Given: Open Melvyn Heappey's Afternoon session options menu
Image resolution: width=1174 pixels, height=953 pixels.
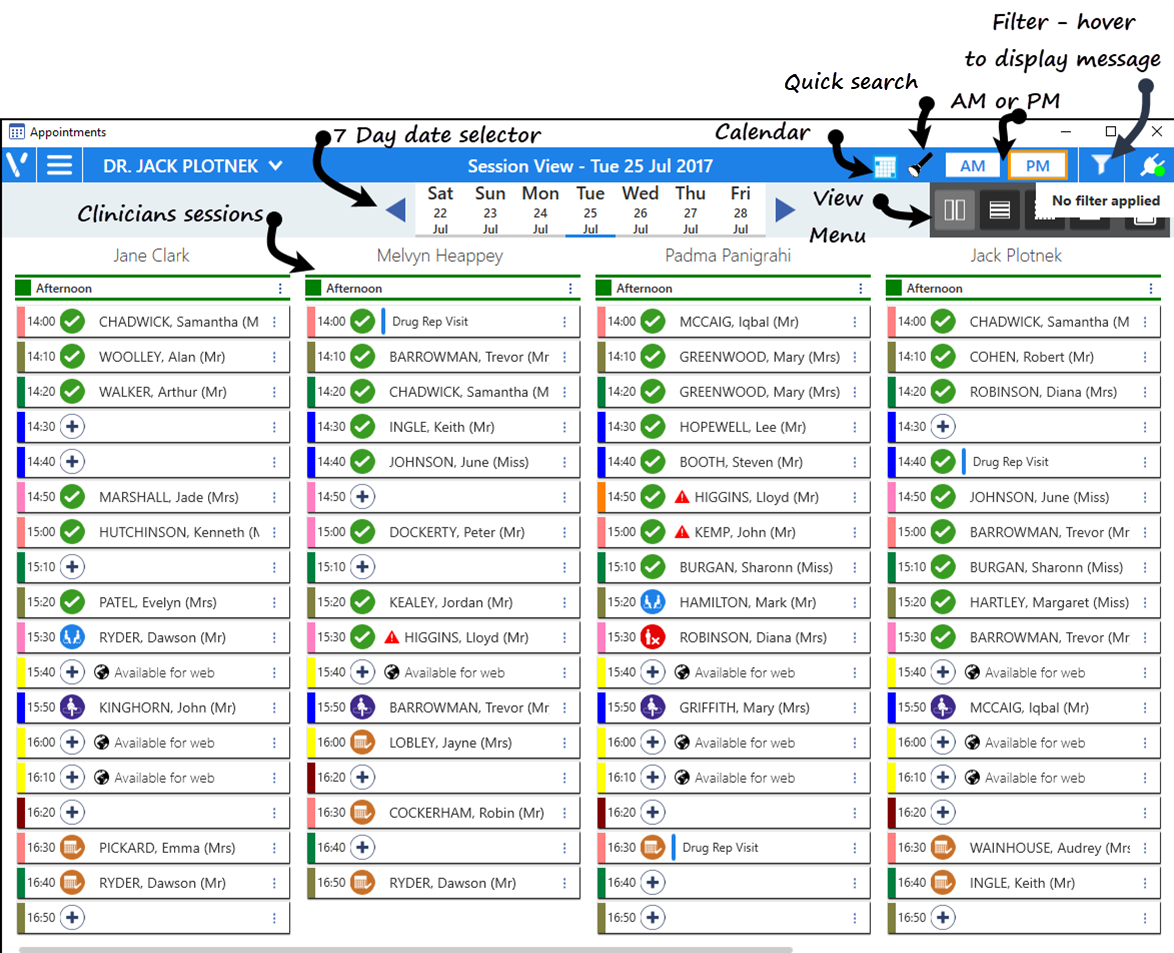Looking at the screenshot, I should [571, 288].
